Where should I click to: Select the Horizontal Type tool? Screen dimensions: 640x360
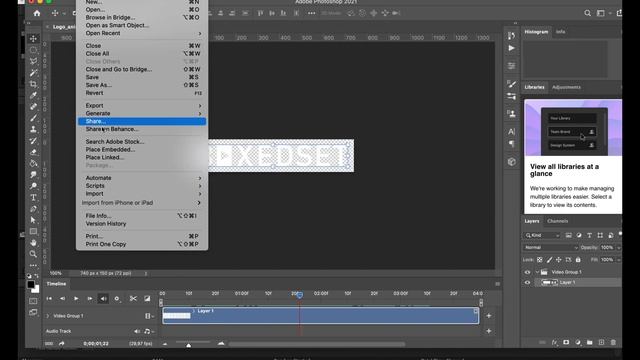[x=33, y=198]
